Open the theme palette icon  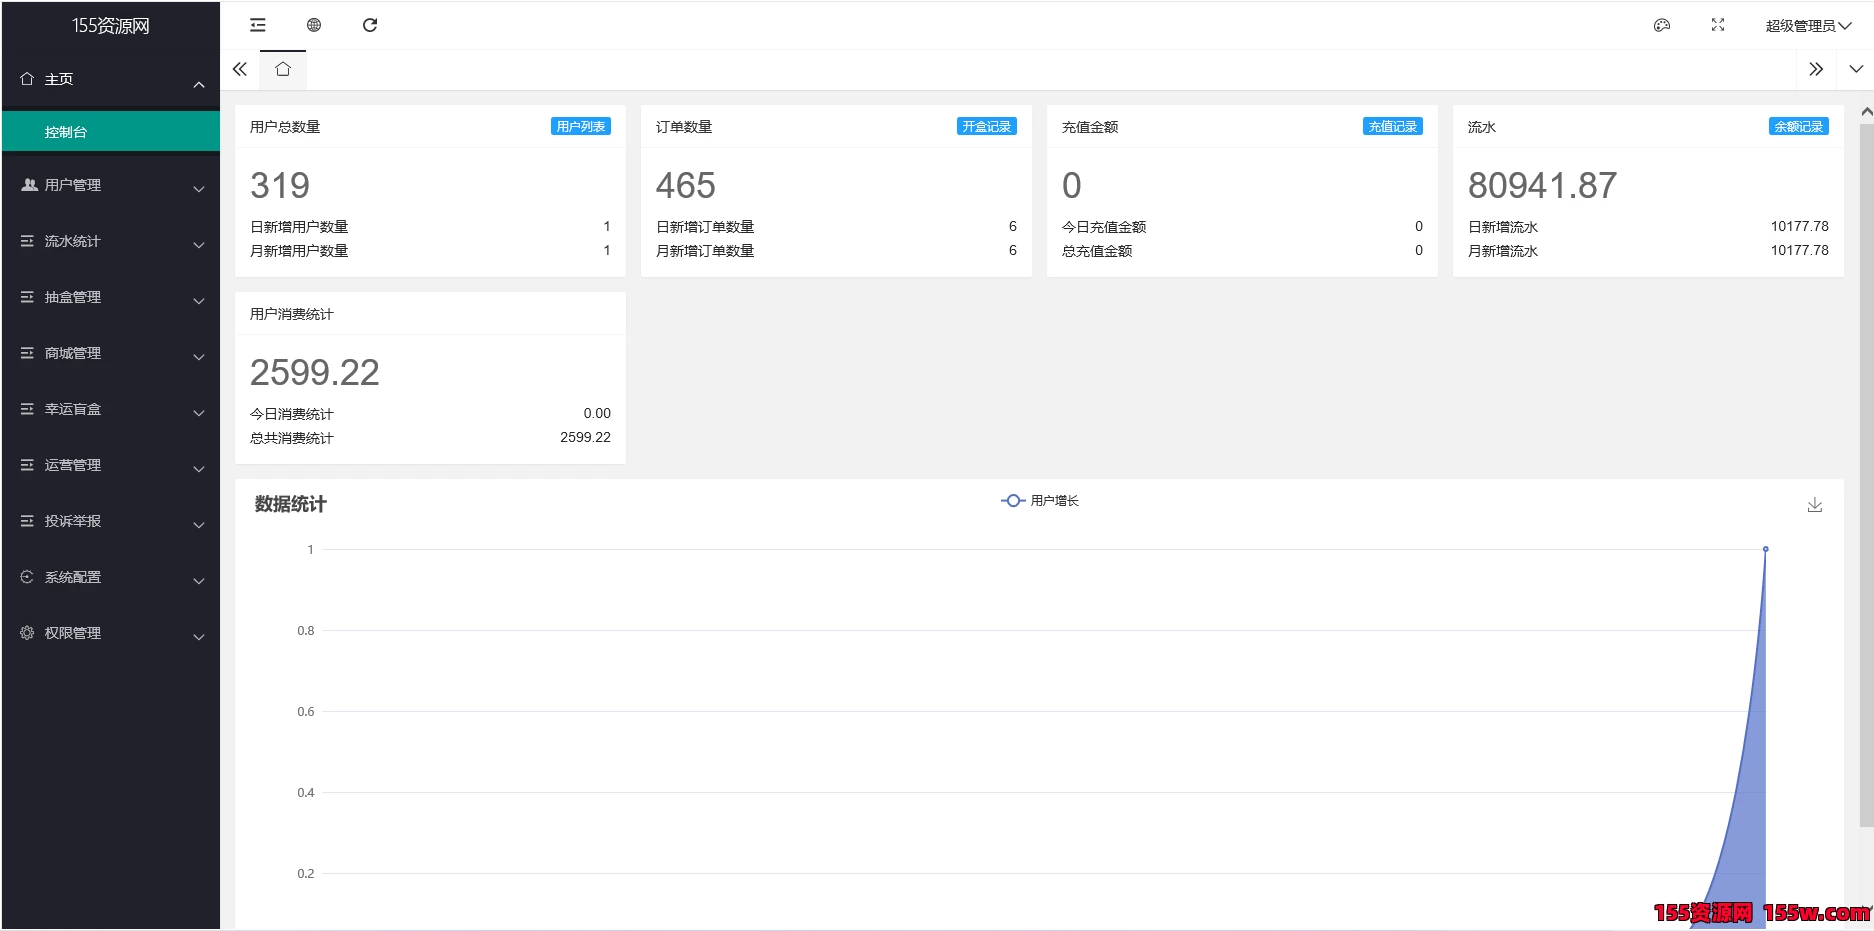coord(1662,25)
